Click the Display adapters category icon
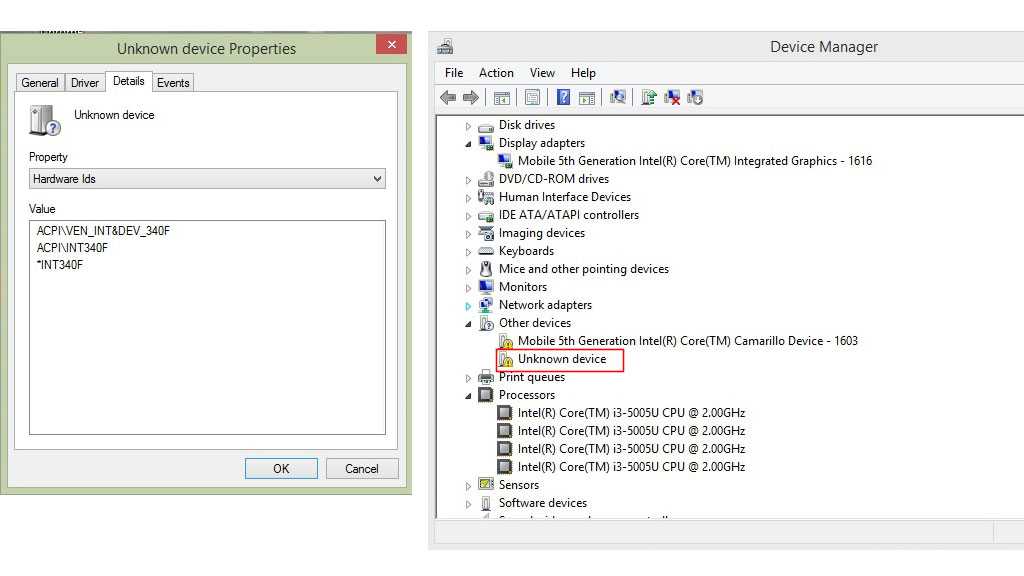The width and height of the screenshot is (1024, 576). click(485, 143)
